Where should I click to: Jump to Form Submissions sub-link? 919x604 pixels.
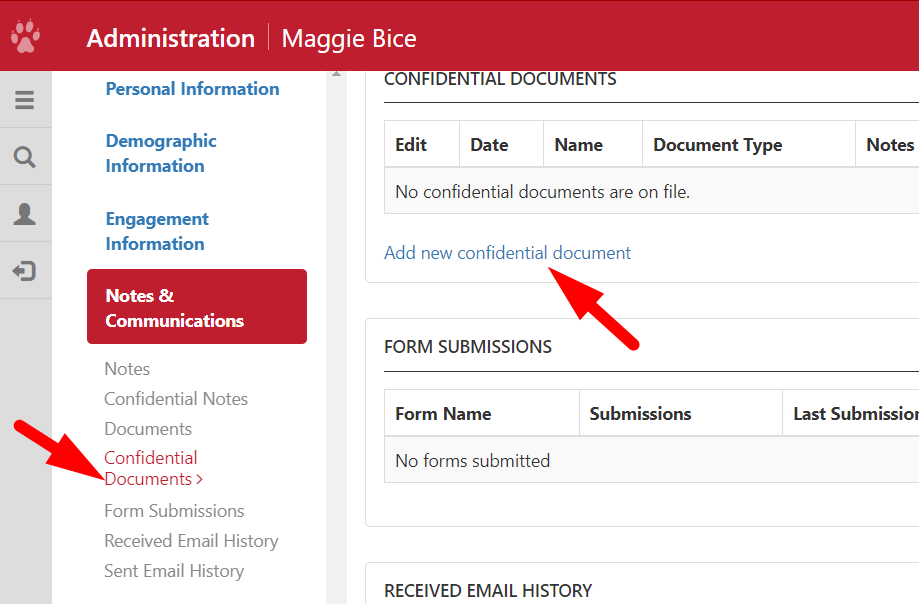(x=174, y=511)
